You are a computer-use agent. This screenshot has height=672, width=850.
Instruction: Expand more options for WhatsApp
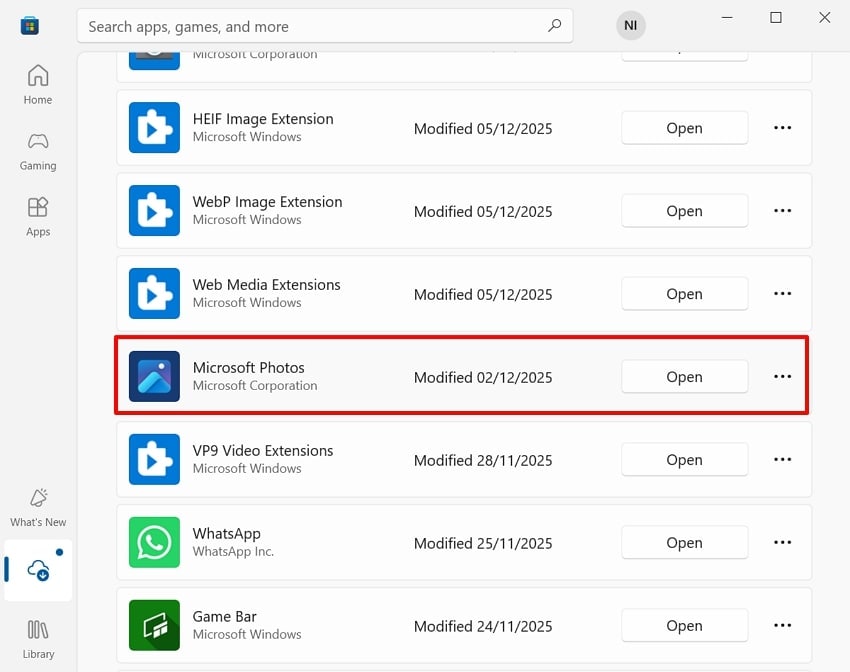coord(782,543)
